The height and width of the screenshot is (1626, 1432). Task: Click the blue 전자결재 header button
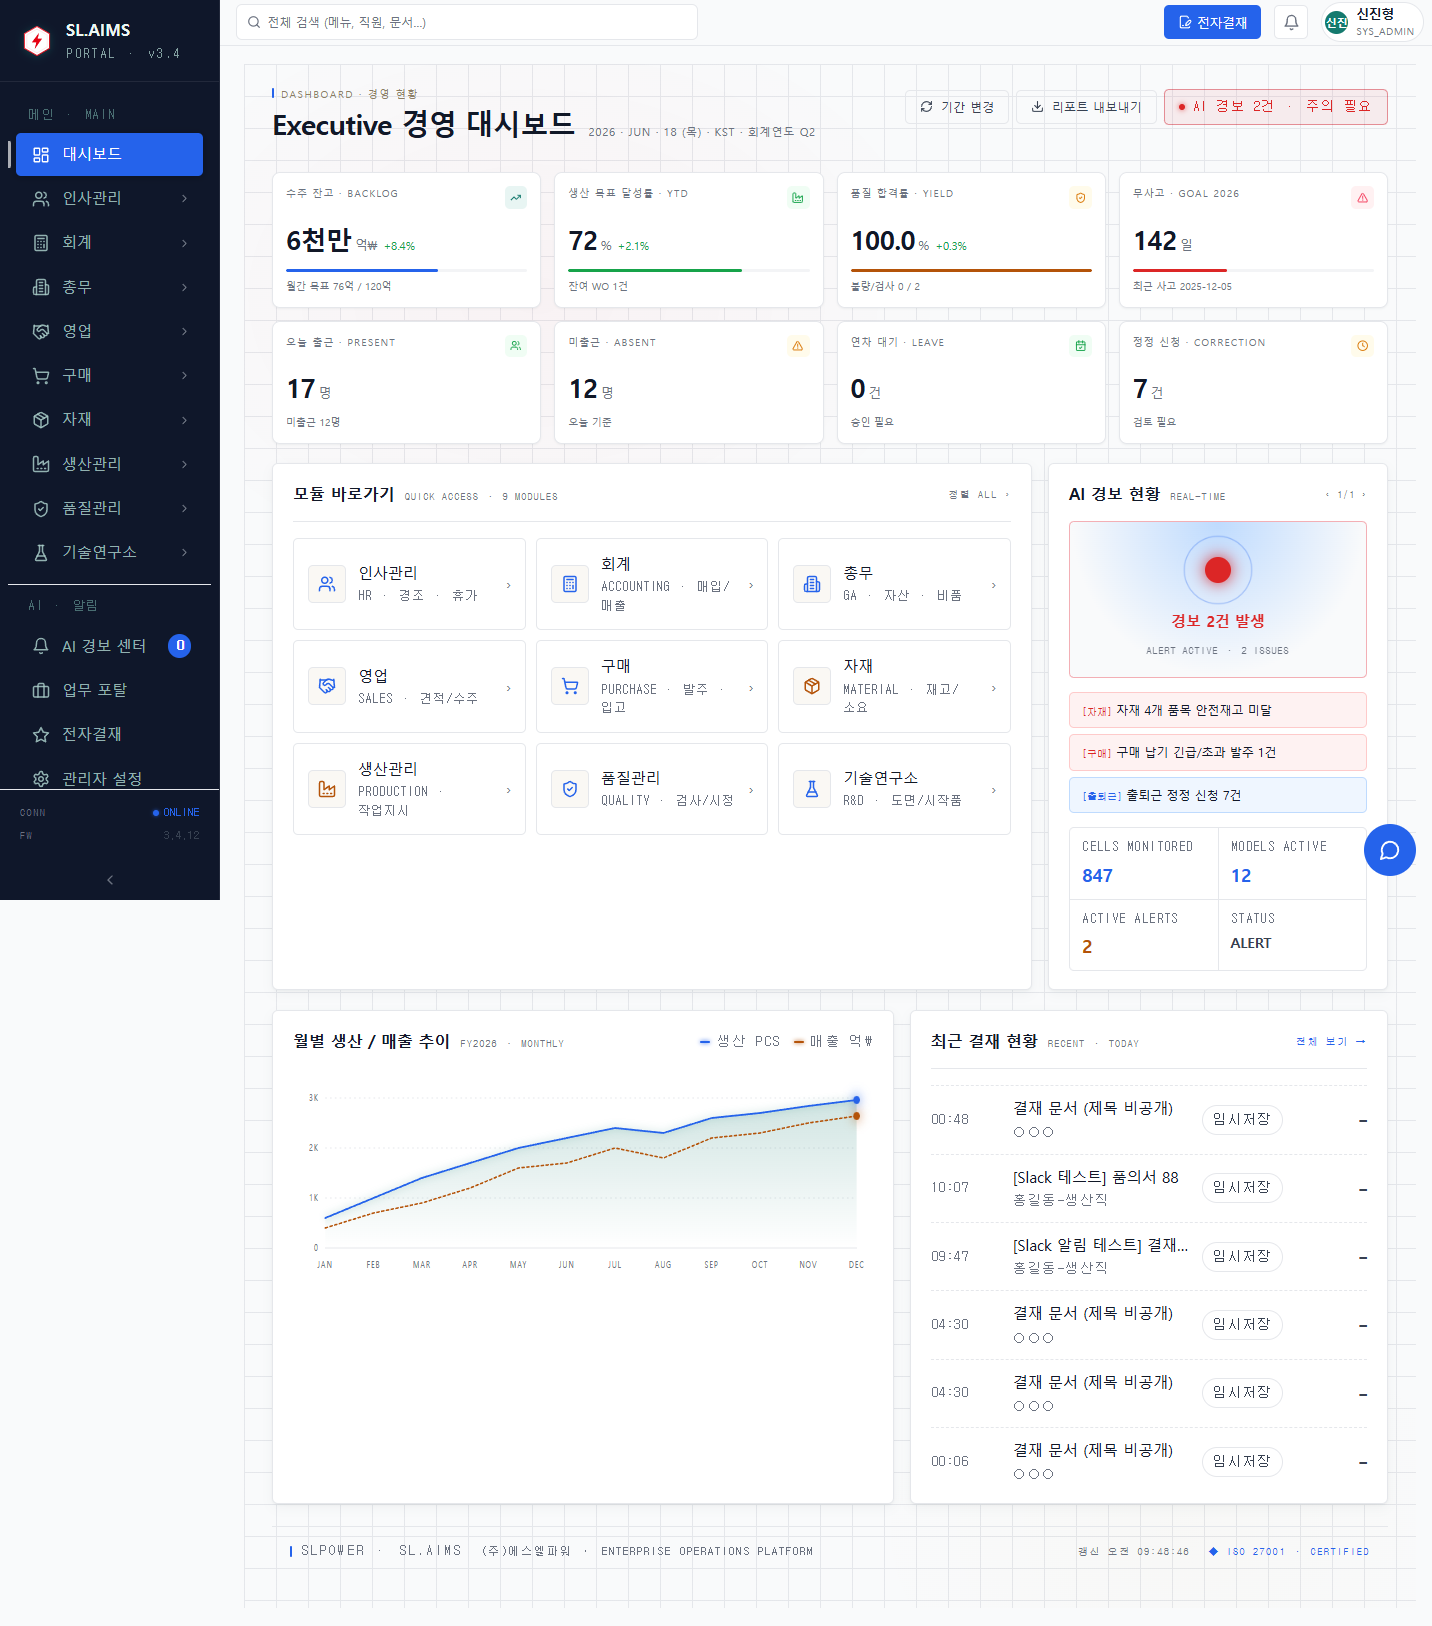coord(1212,22)
